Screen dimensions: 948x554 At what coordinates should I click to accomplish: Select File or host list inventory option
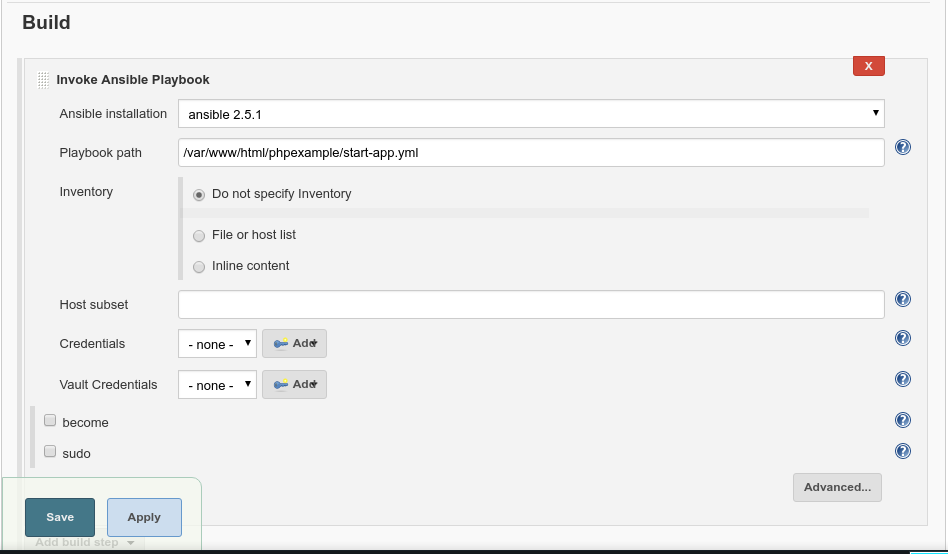click(198, 236)
